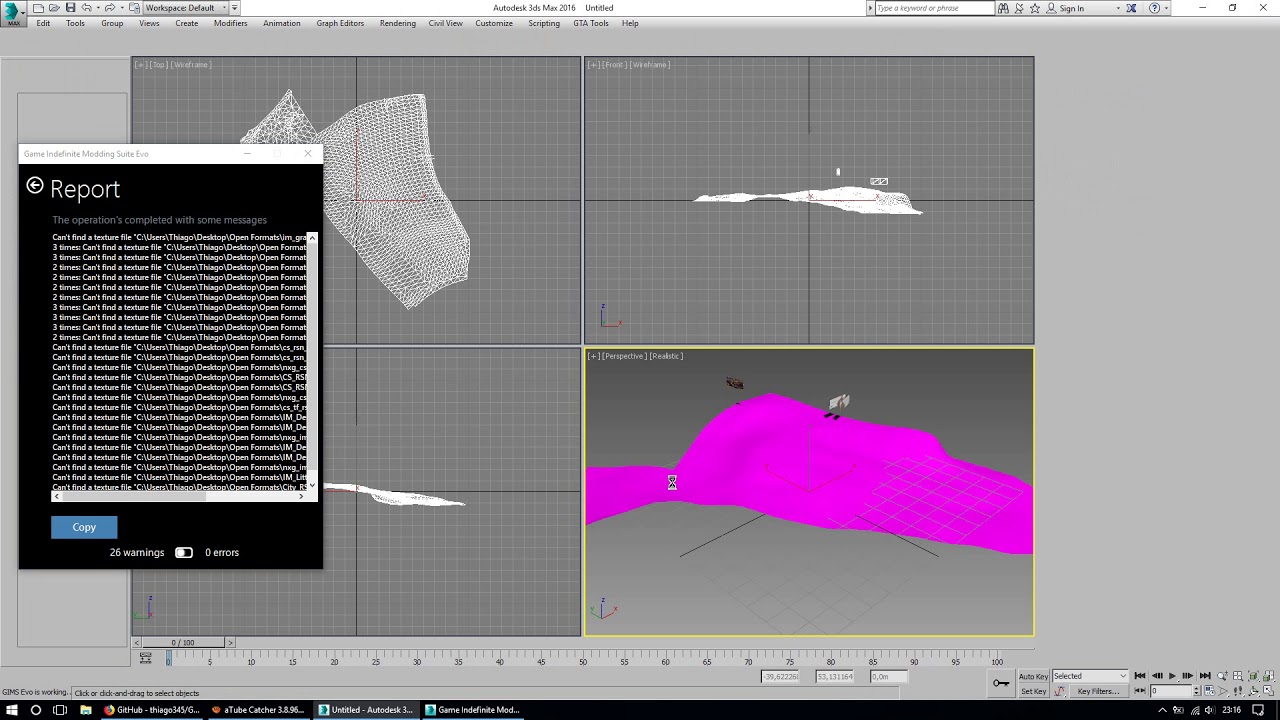Click the Favorites star icon
The height and width of the screenshot is (720, 1280).
[x=1036, y=8]
